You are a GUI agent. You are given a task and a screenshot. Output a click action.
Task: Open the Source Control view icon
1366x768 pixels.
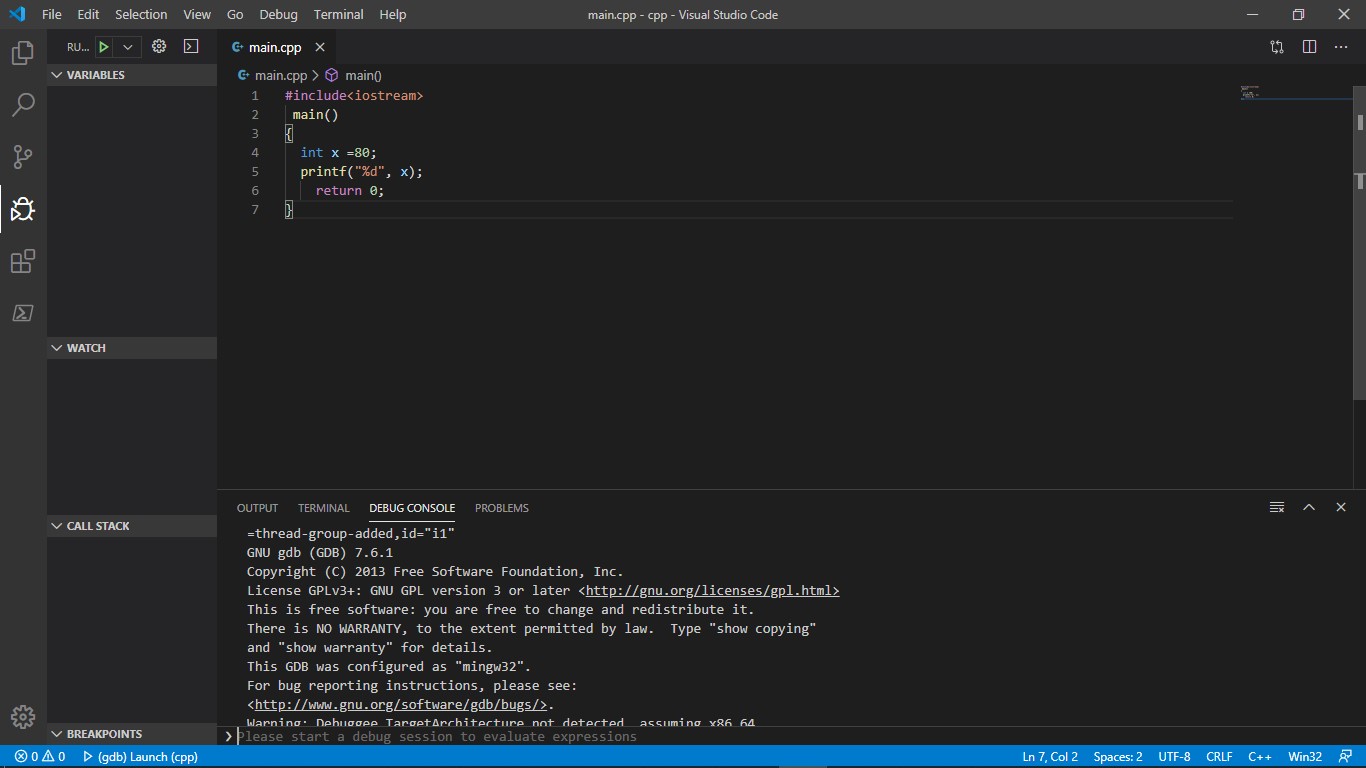22,157
